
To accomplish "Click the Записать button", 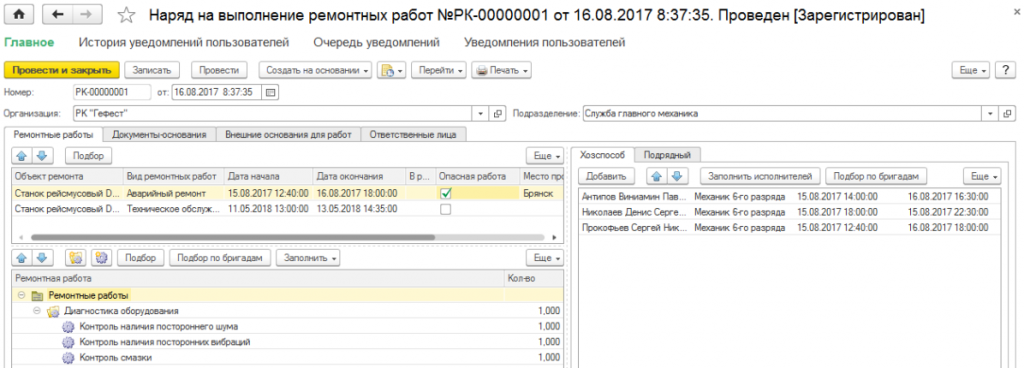I will coord(152,70).
